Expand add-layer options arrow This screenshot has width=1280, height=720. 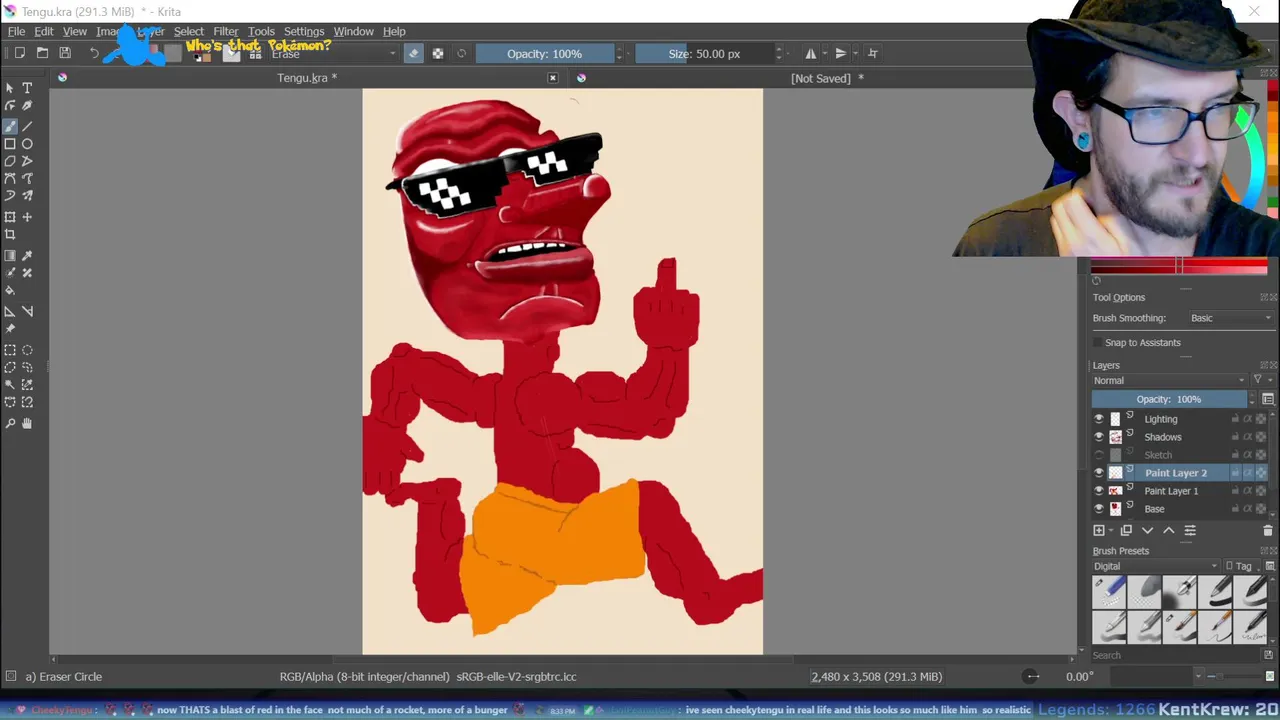[1112, 530]
